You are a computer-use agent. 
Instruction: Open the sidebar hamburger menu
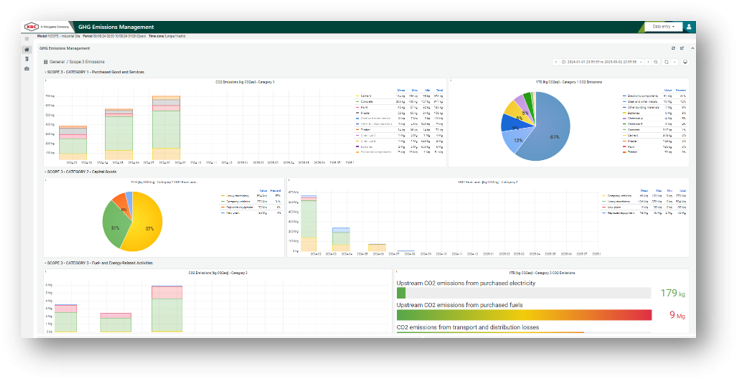(27, 39)
